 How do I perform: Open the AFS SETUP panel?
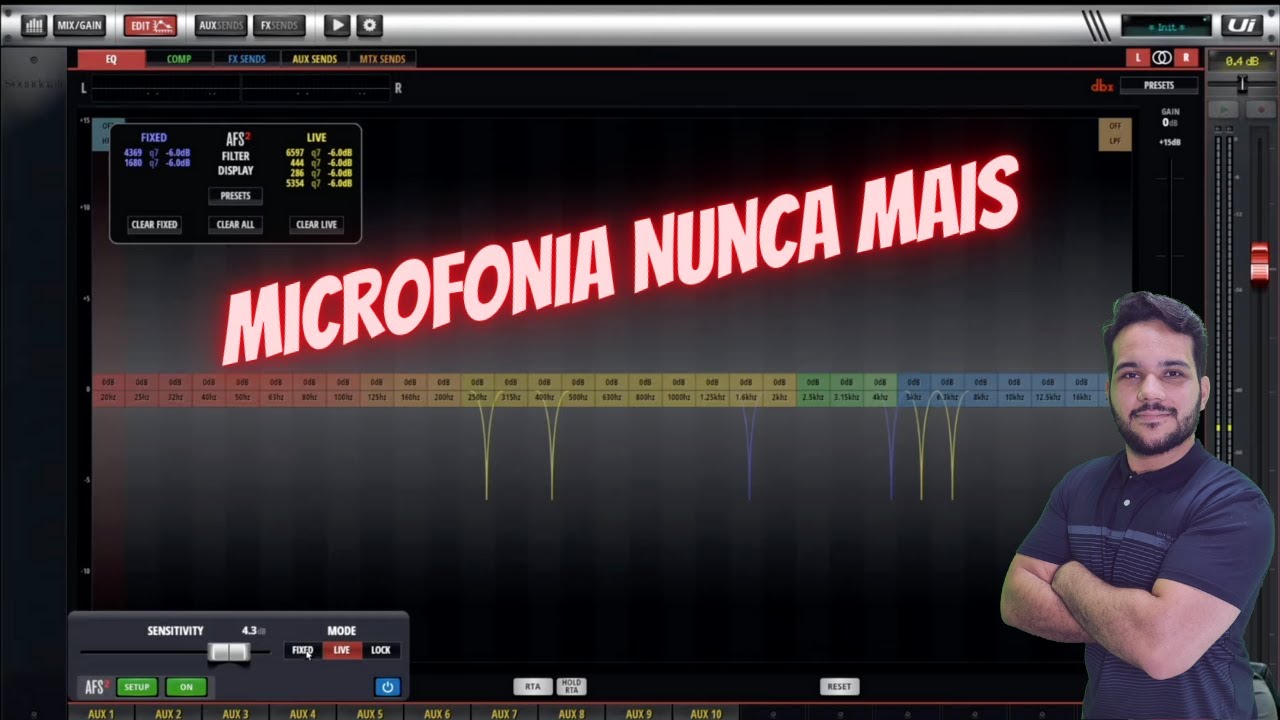(x=137, y=687)
